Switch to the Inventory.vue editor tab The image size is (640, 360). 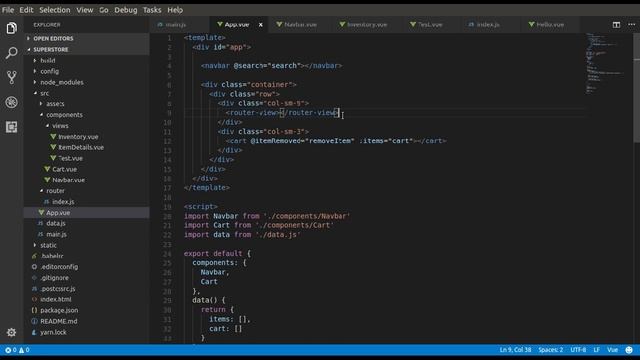pos(367,25)
